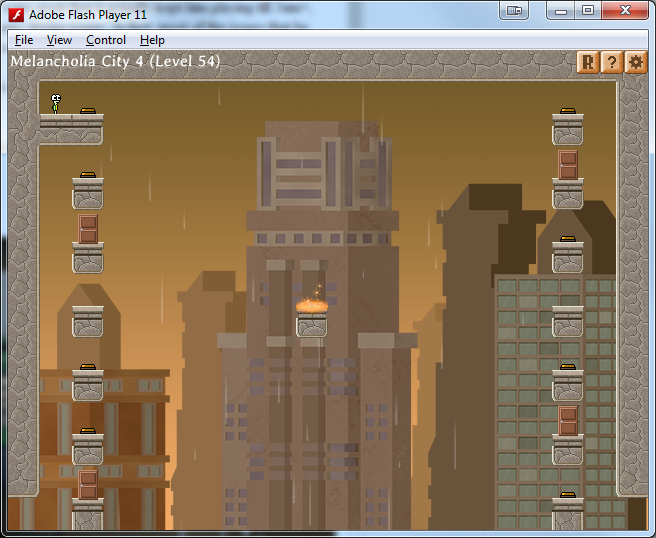Open the View menu
The image size is (656, 538).
[x=59, y=40]
